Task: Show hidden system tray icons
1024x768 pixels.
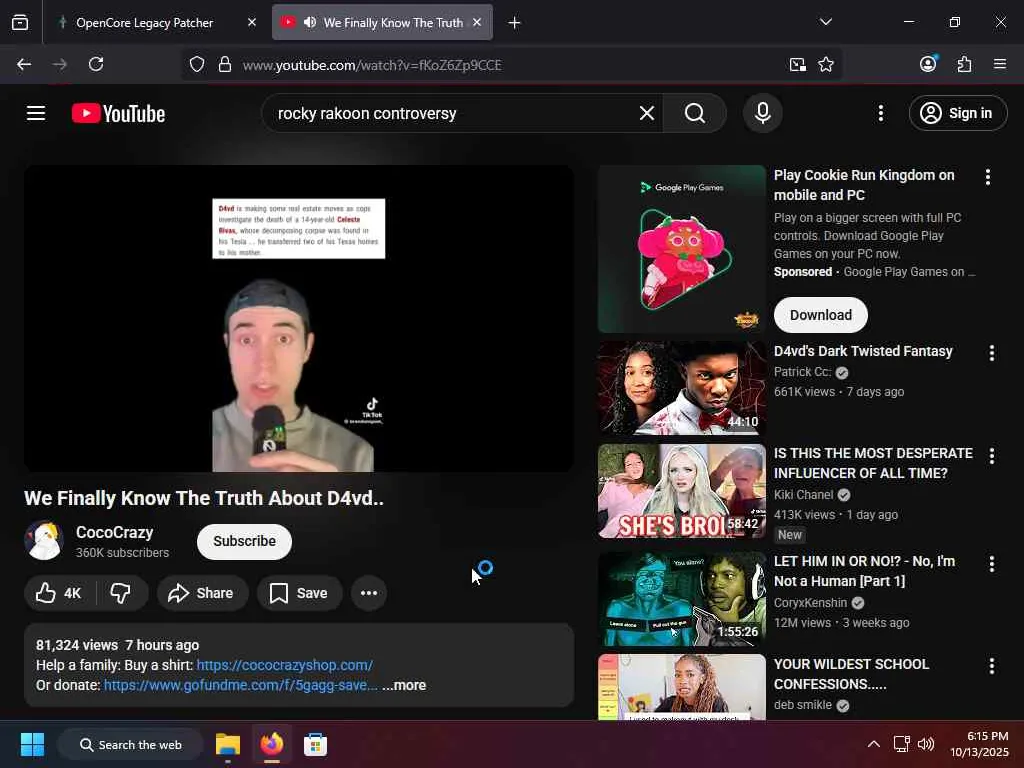Action: [x=874, y=744]
